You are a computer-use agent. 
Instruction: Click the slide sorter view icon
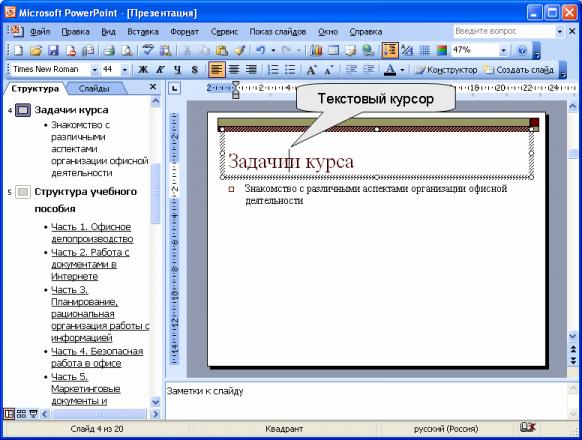tap(21, 414)
